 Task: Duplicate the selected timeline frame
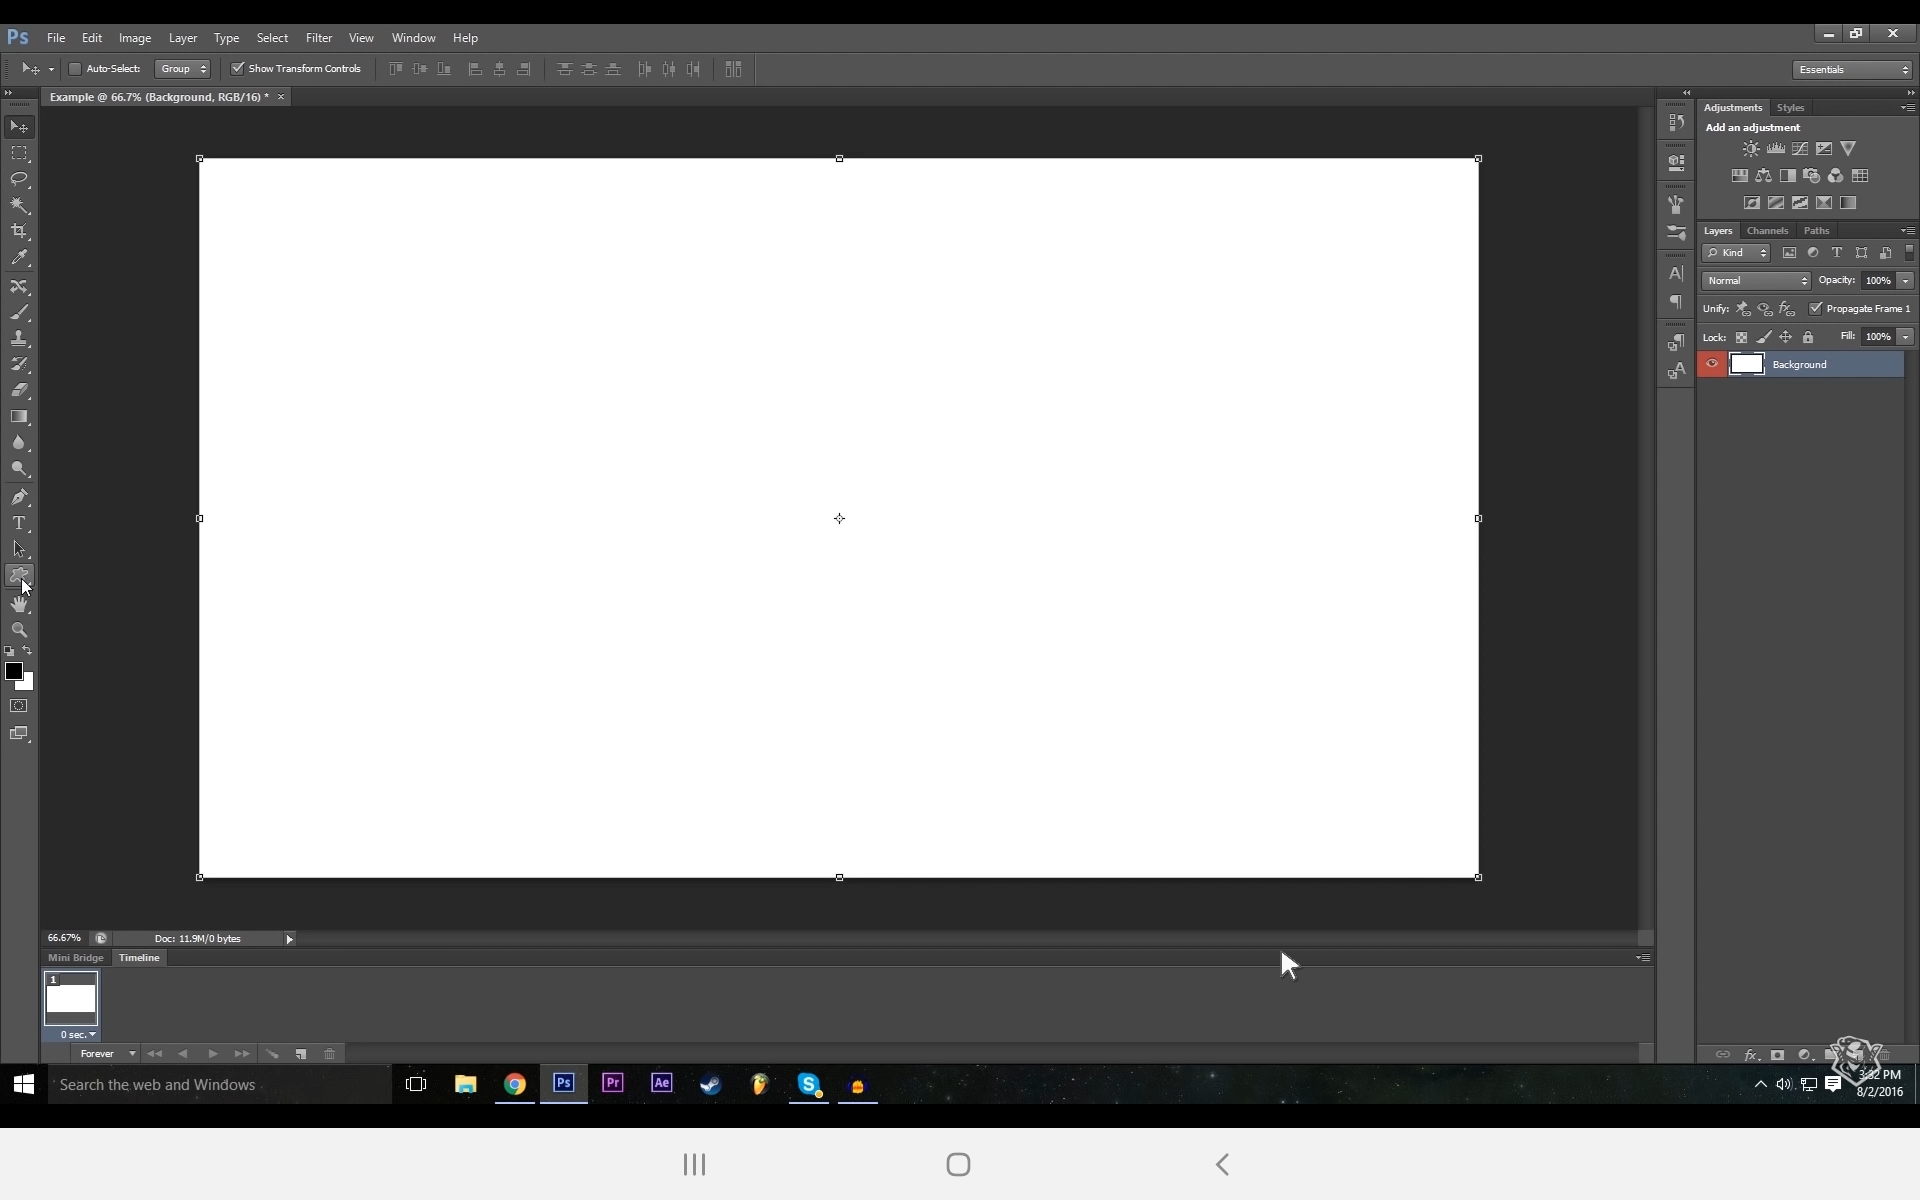[301, 1054]
